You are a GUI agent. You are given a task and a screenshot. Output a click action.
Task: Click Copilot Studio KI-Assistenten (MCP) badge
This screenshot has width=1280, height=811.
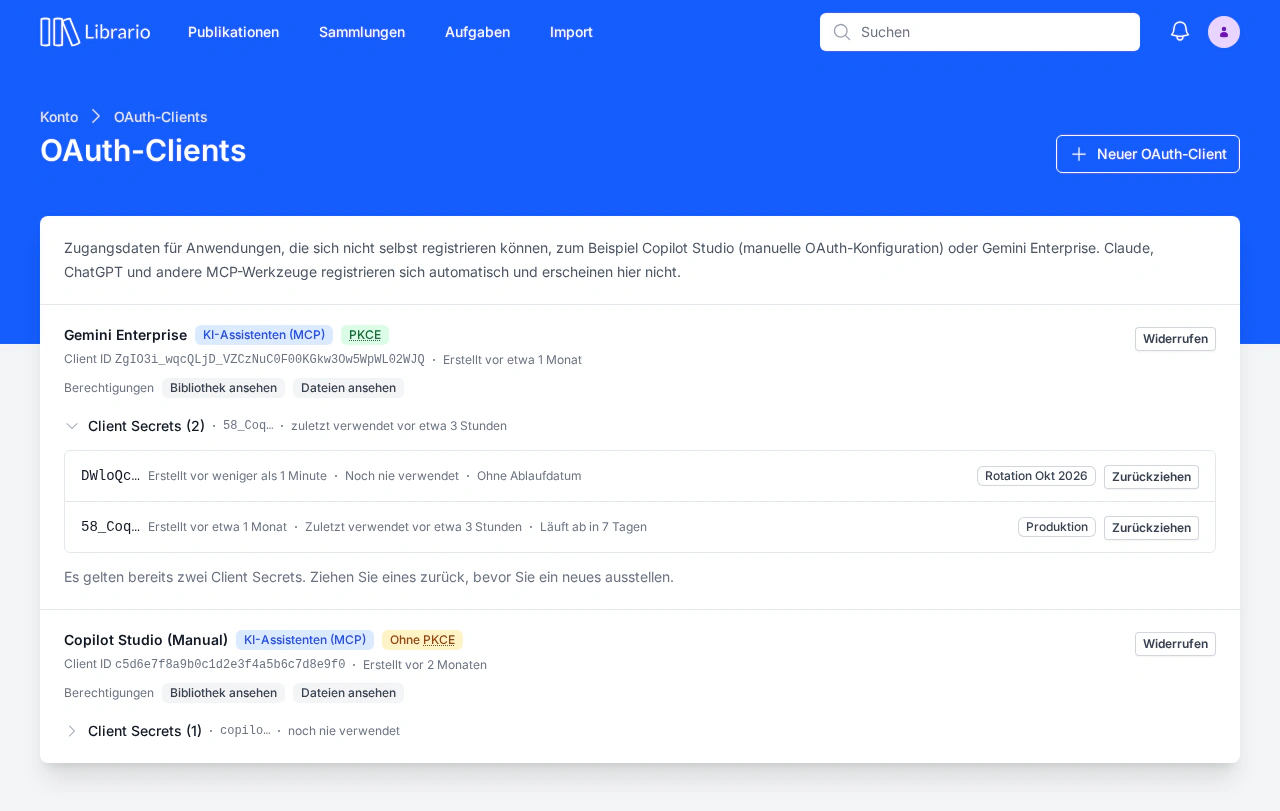pos(305,640)
